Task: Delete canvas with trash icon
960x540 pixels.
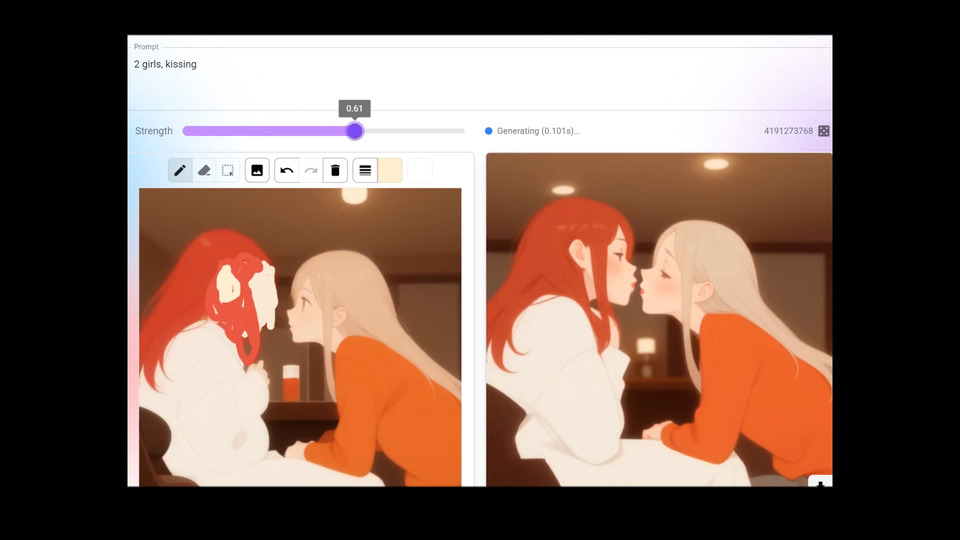Action: [336, 170]
